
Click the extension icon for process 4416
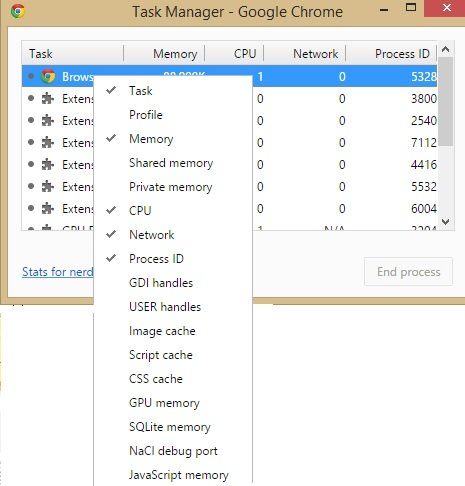[x=48, y=164]
